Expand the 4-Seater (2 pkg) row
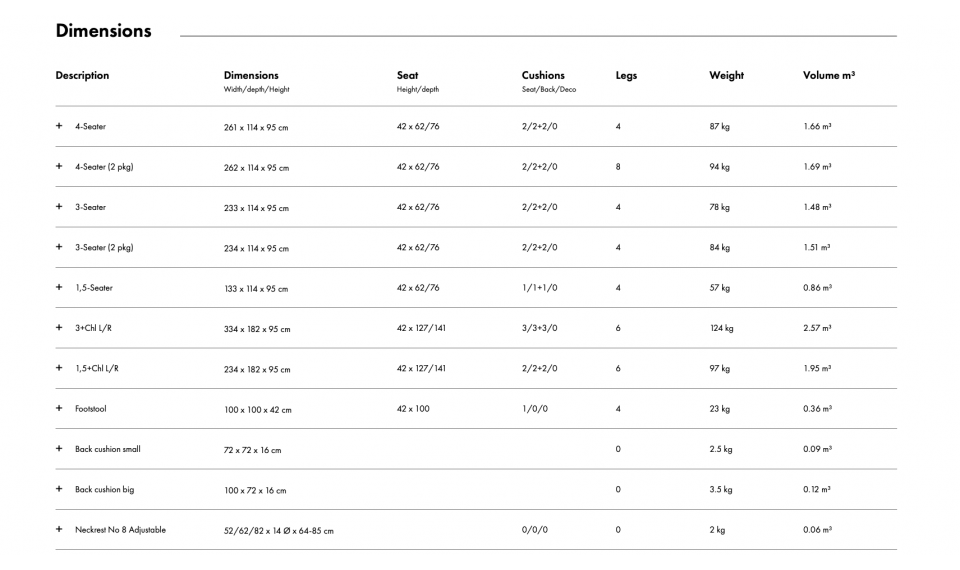This screenshot has height=570, width=960. coord(59,167)
